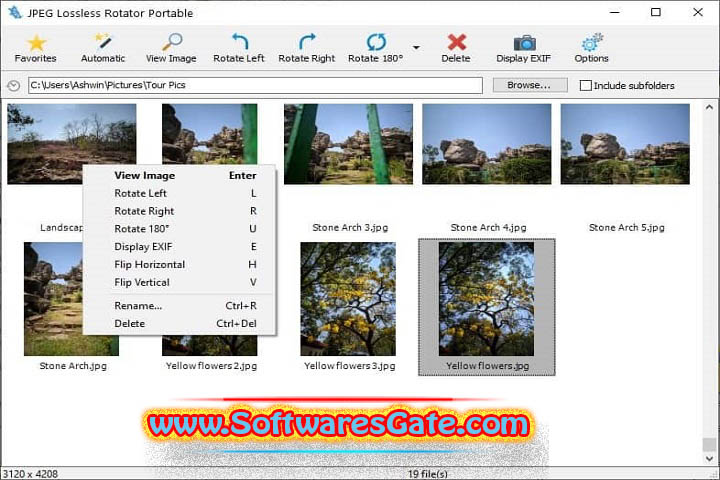
Task: Maximize the JPEG Lossless Rotator window
Action: tap(656, 12)
